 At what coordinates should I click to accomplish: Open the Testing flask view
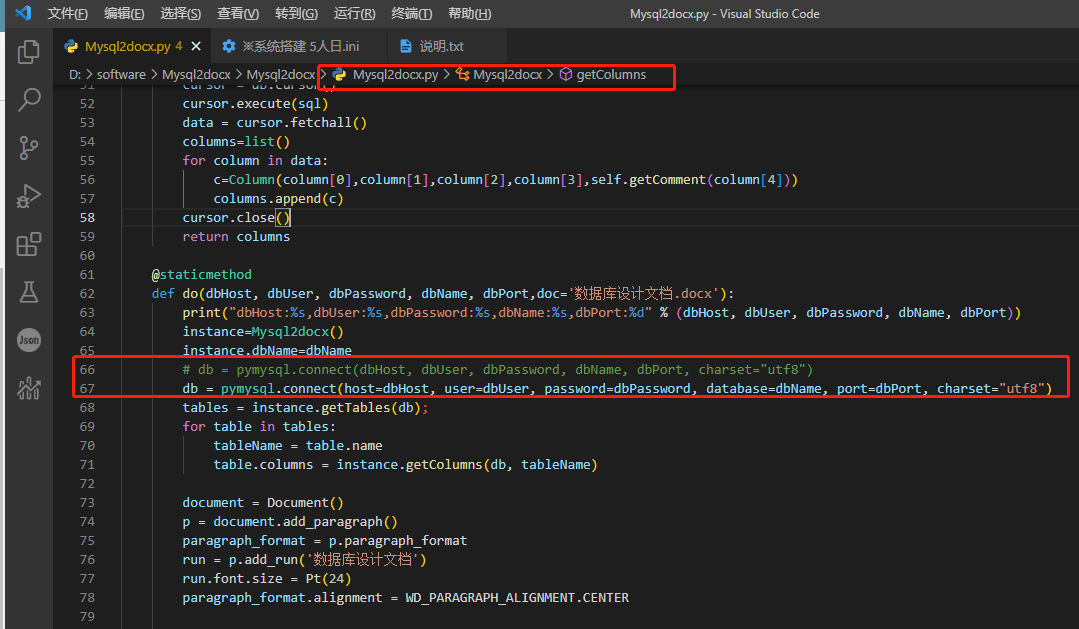coord(28,292)
